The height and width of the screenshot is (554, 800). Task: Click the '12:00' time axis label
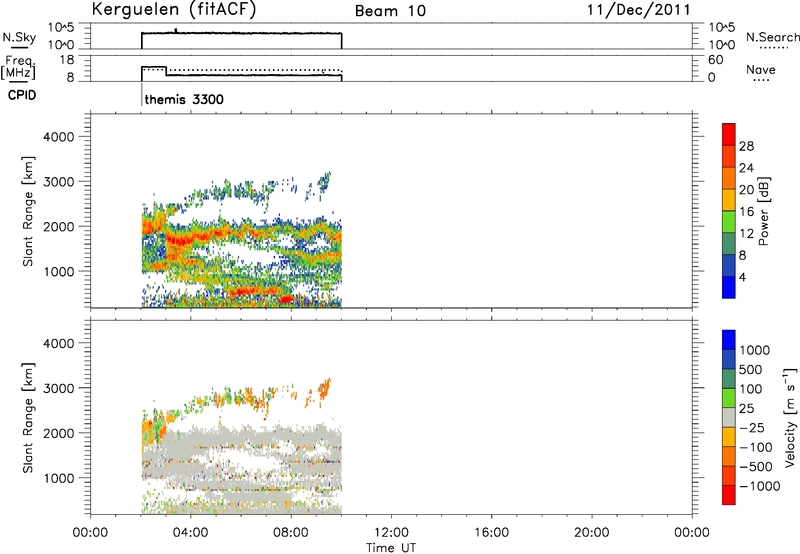pyautogui.click(x=391, y=533)
